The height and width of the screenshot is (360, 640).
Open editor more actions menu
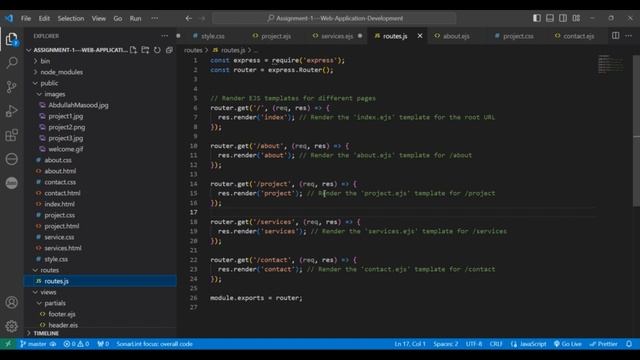point(628,36)
